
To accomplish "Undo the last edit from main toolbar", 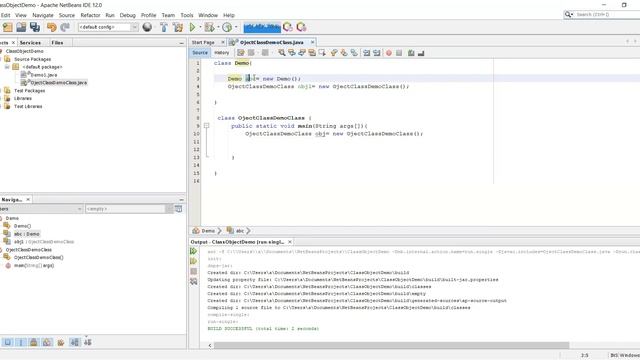I will 51,27.
